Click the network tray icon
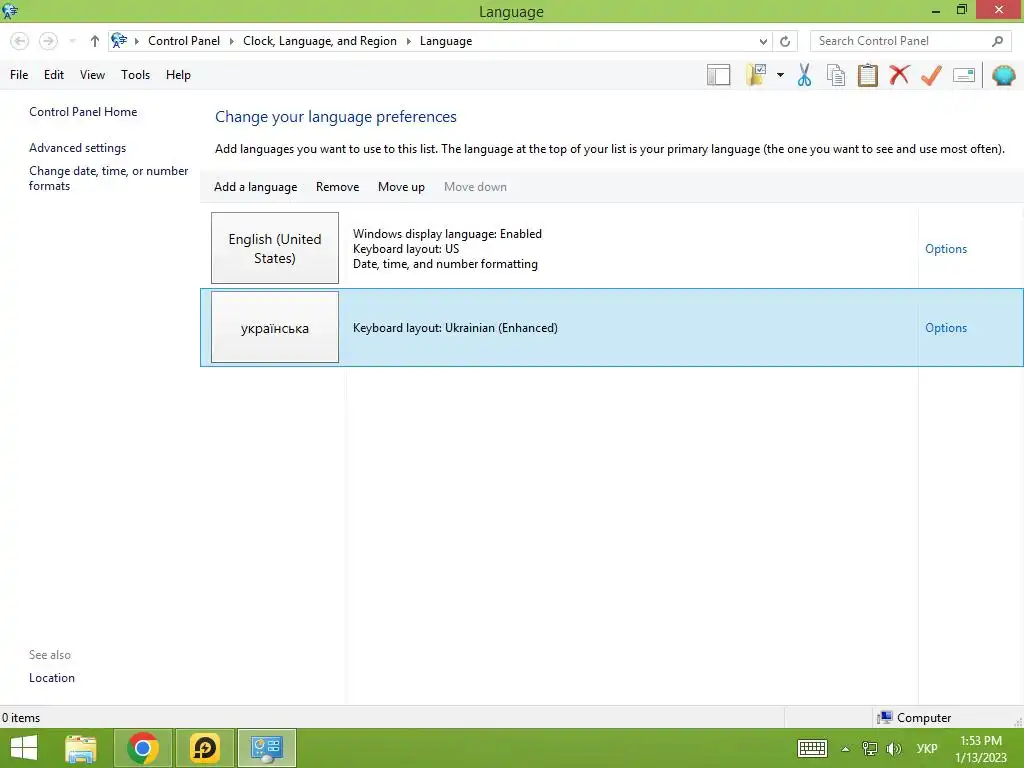 pyautogui.click(x=869, y=748)
